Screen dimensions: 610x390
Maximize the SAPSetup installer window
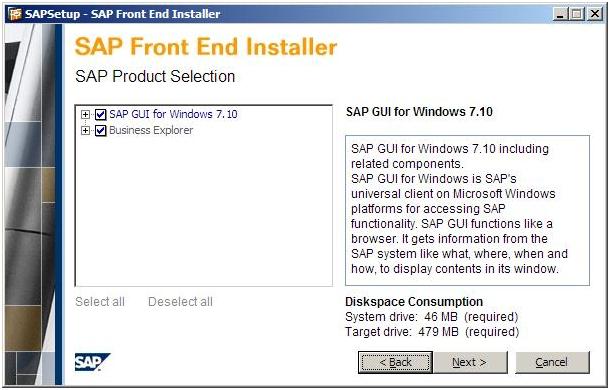coord(577,14)
